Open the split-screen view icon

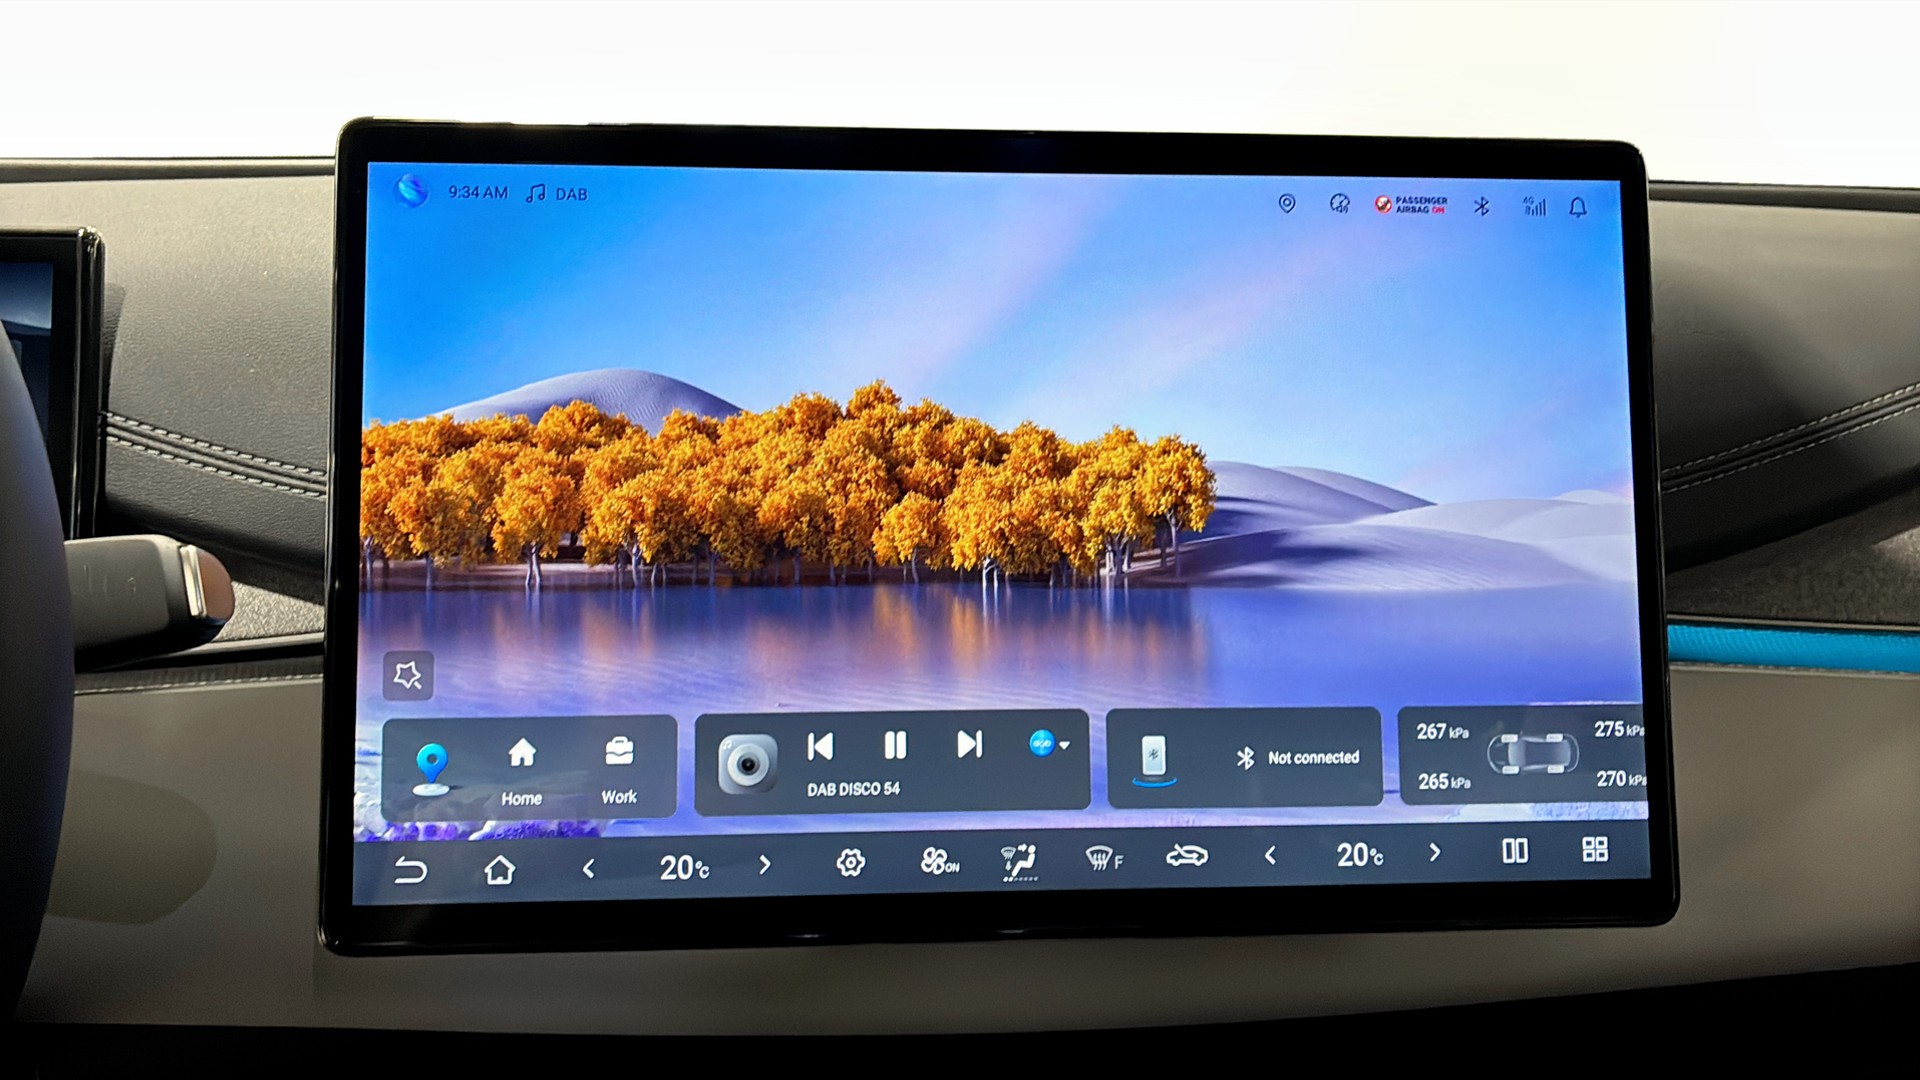(x=1514, y=851)
